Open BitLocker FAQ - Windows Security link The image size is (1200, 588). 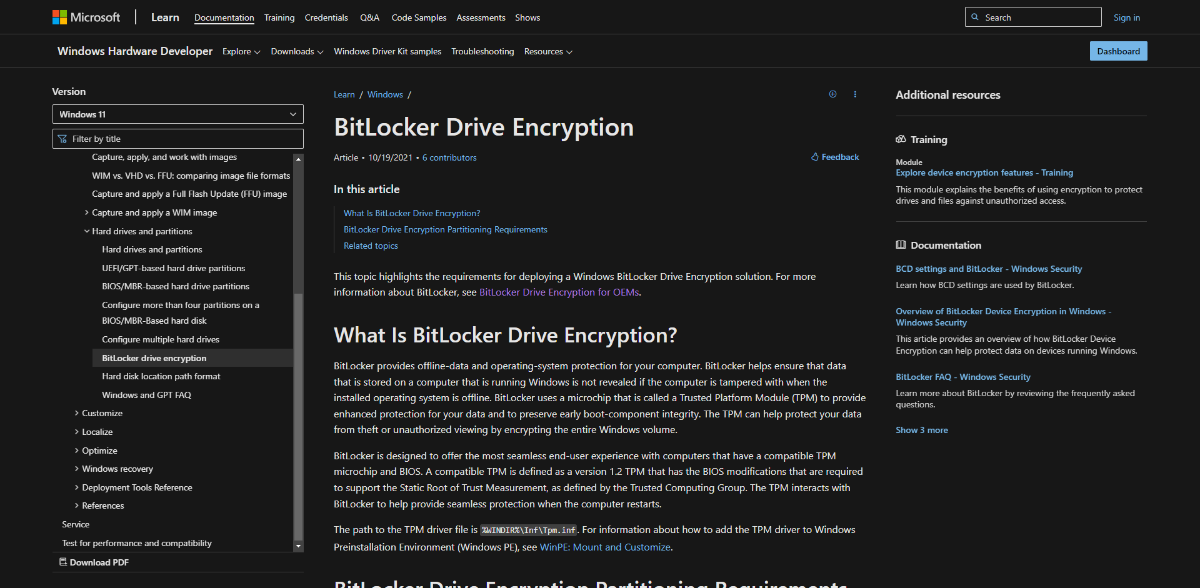(x=963, y=377)
